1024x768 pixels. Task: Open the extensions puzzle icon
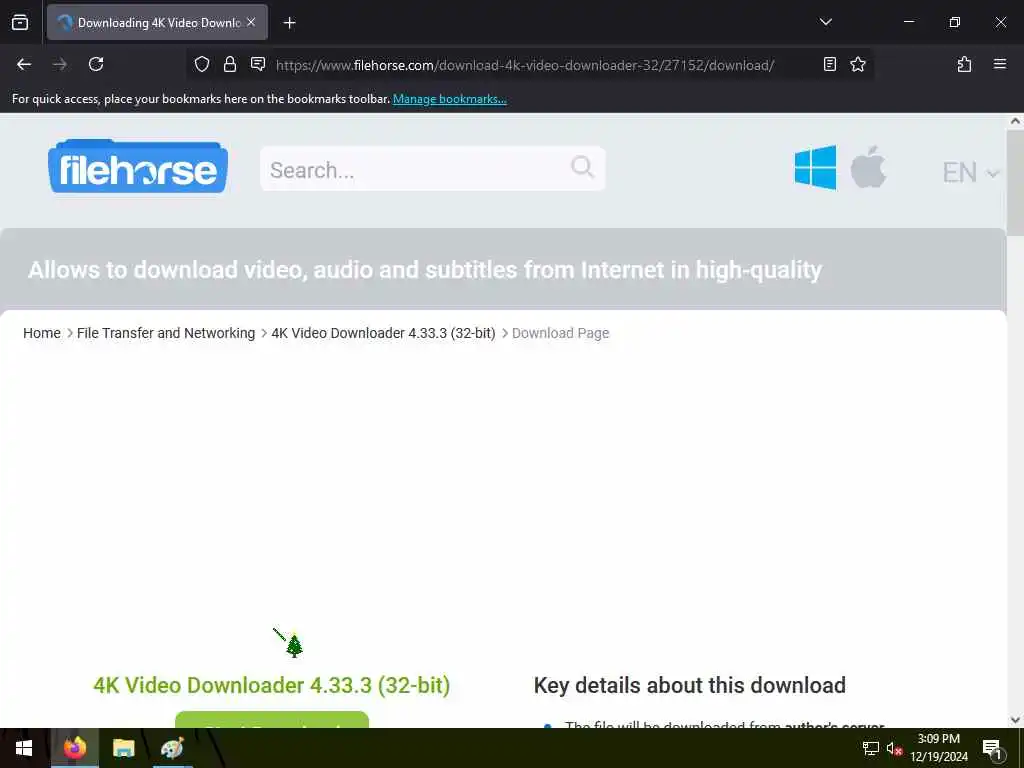(x=964, y=64)
